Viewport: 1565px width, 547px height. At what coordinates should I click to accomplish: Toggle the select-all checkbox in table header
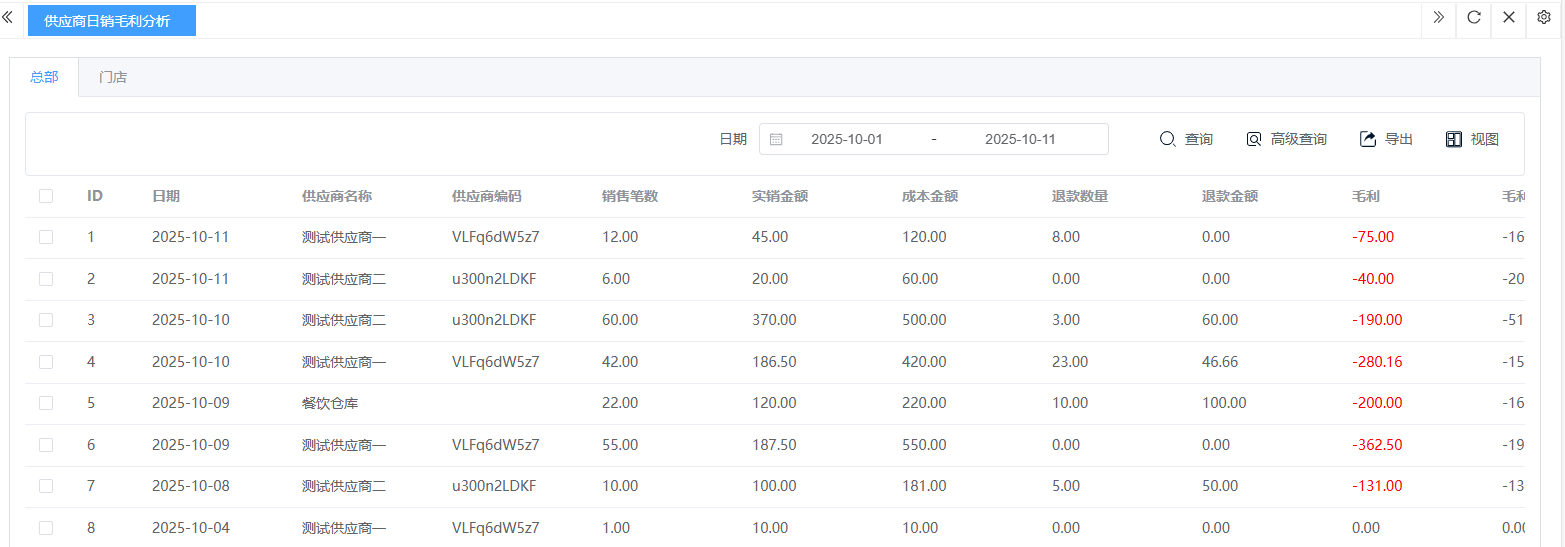[46, 196]
